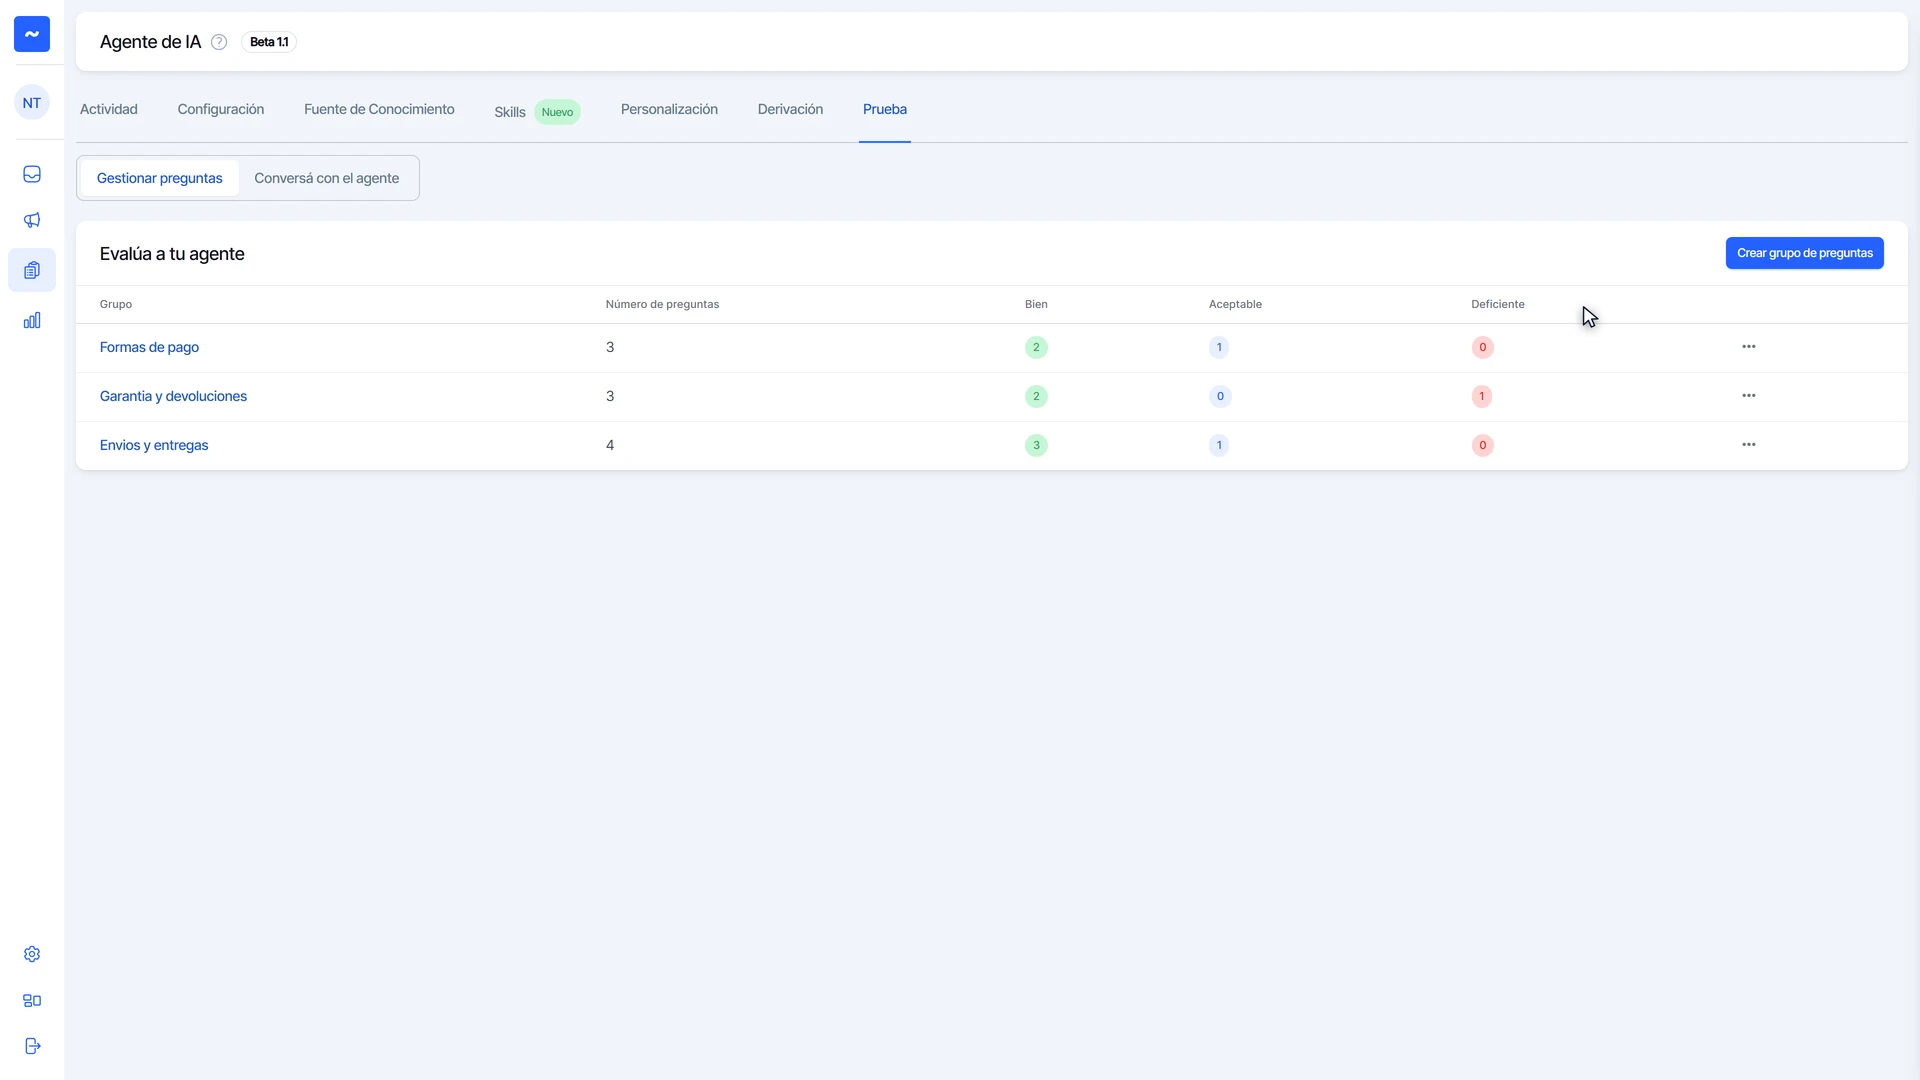The image size is (1920, 1080).
Task: Switch to the Actividad tab
Action: click(x=109, y=110)
